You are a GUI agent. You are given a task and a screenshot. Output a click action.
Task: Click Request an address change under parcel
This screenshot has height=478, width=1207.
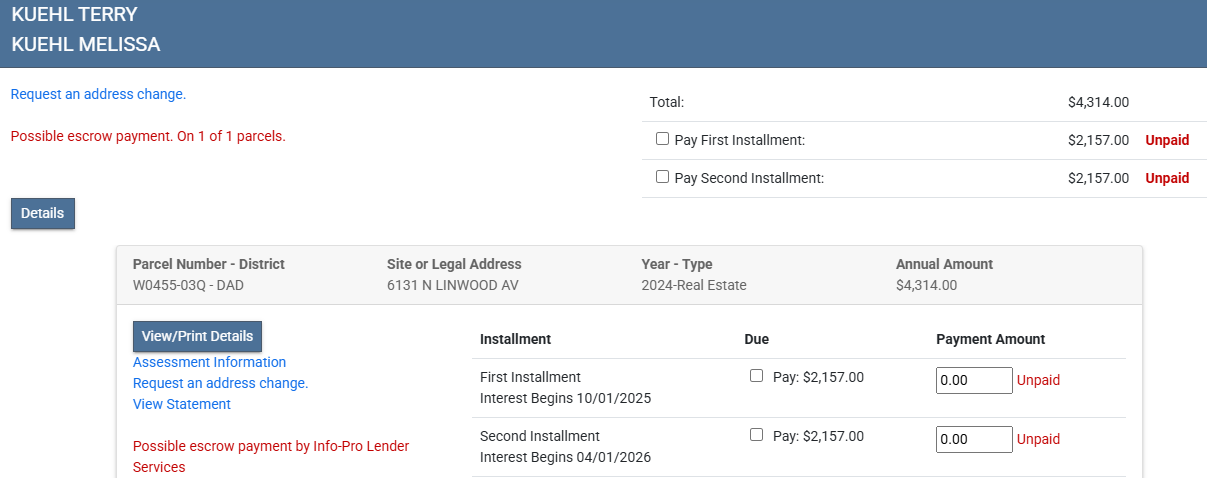220,383
